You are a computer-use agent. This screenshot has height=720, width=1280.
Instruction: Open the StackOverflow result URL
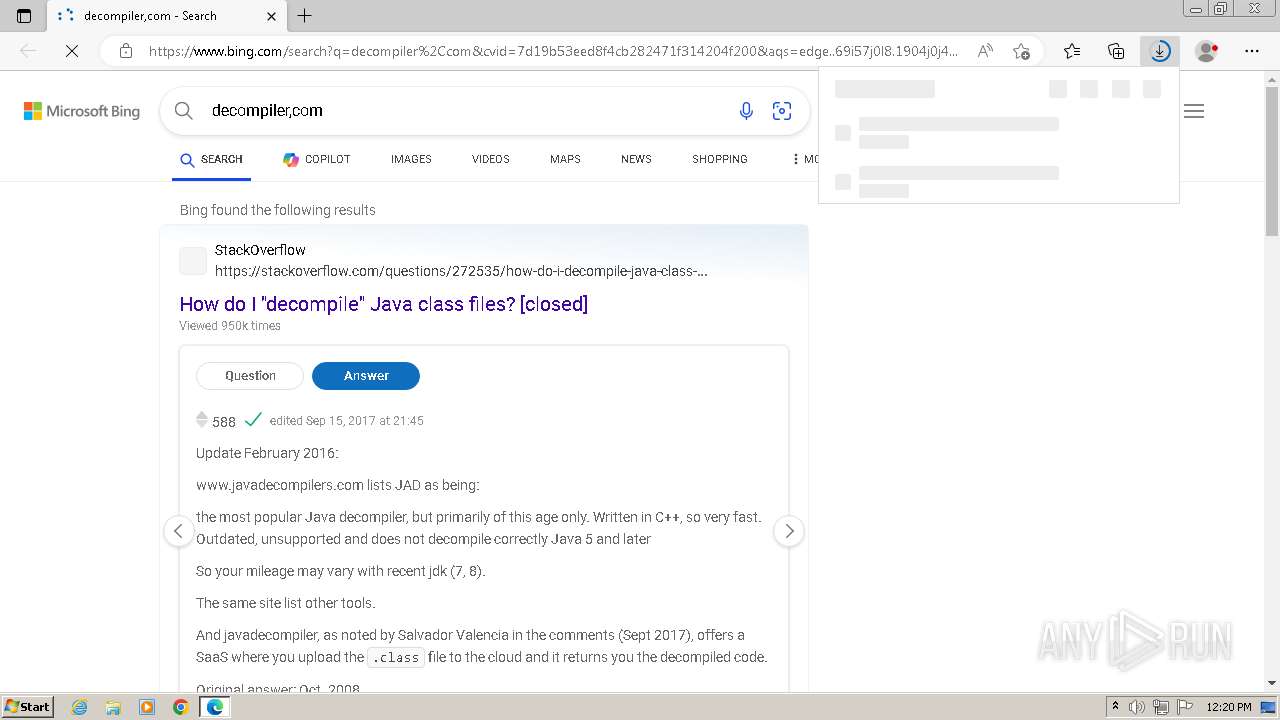point(461,271)
